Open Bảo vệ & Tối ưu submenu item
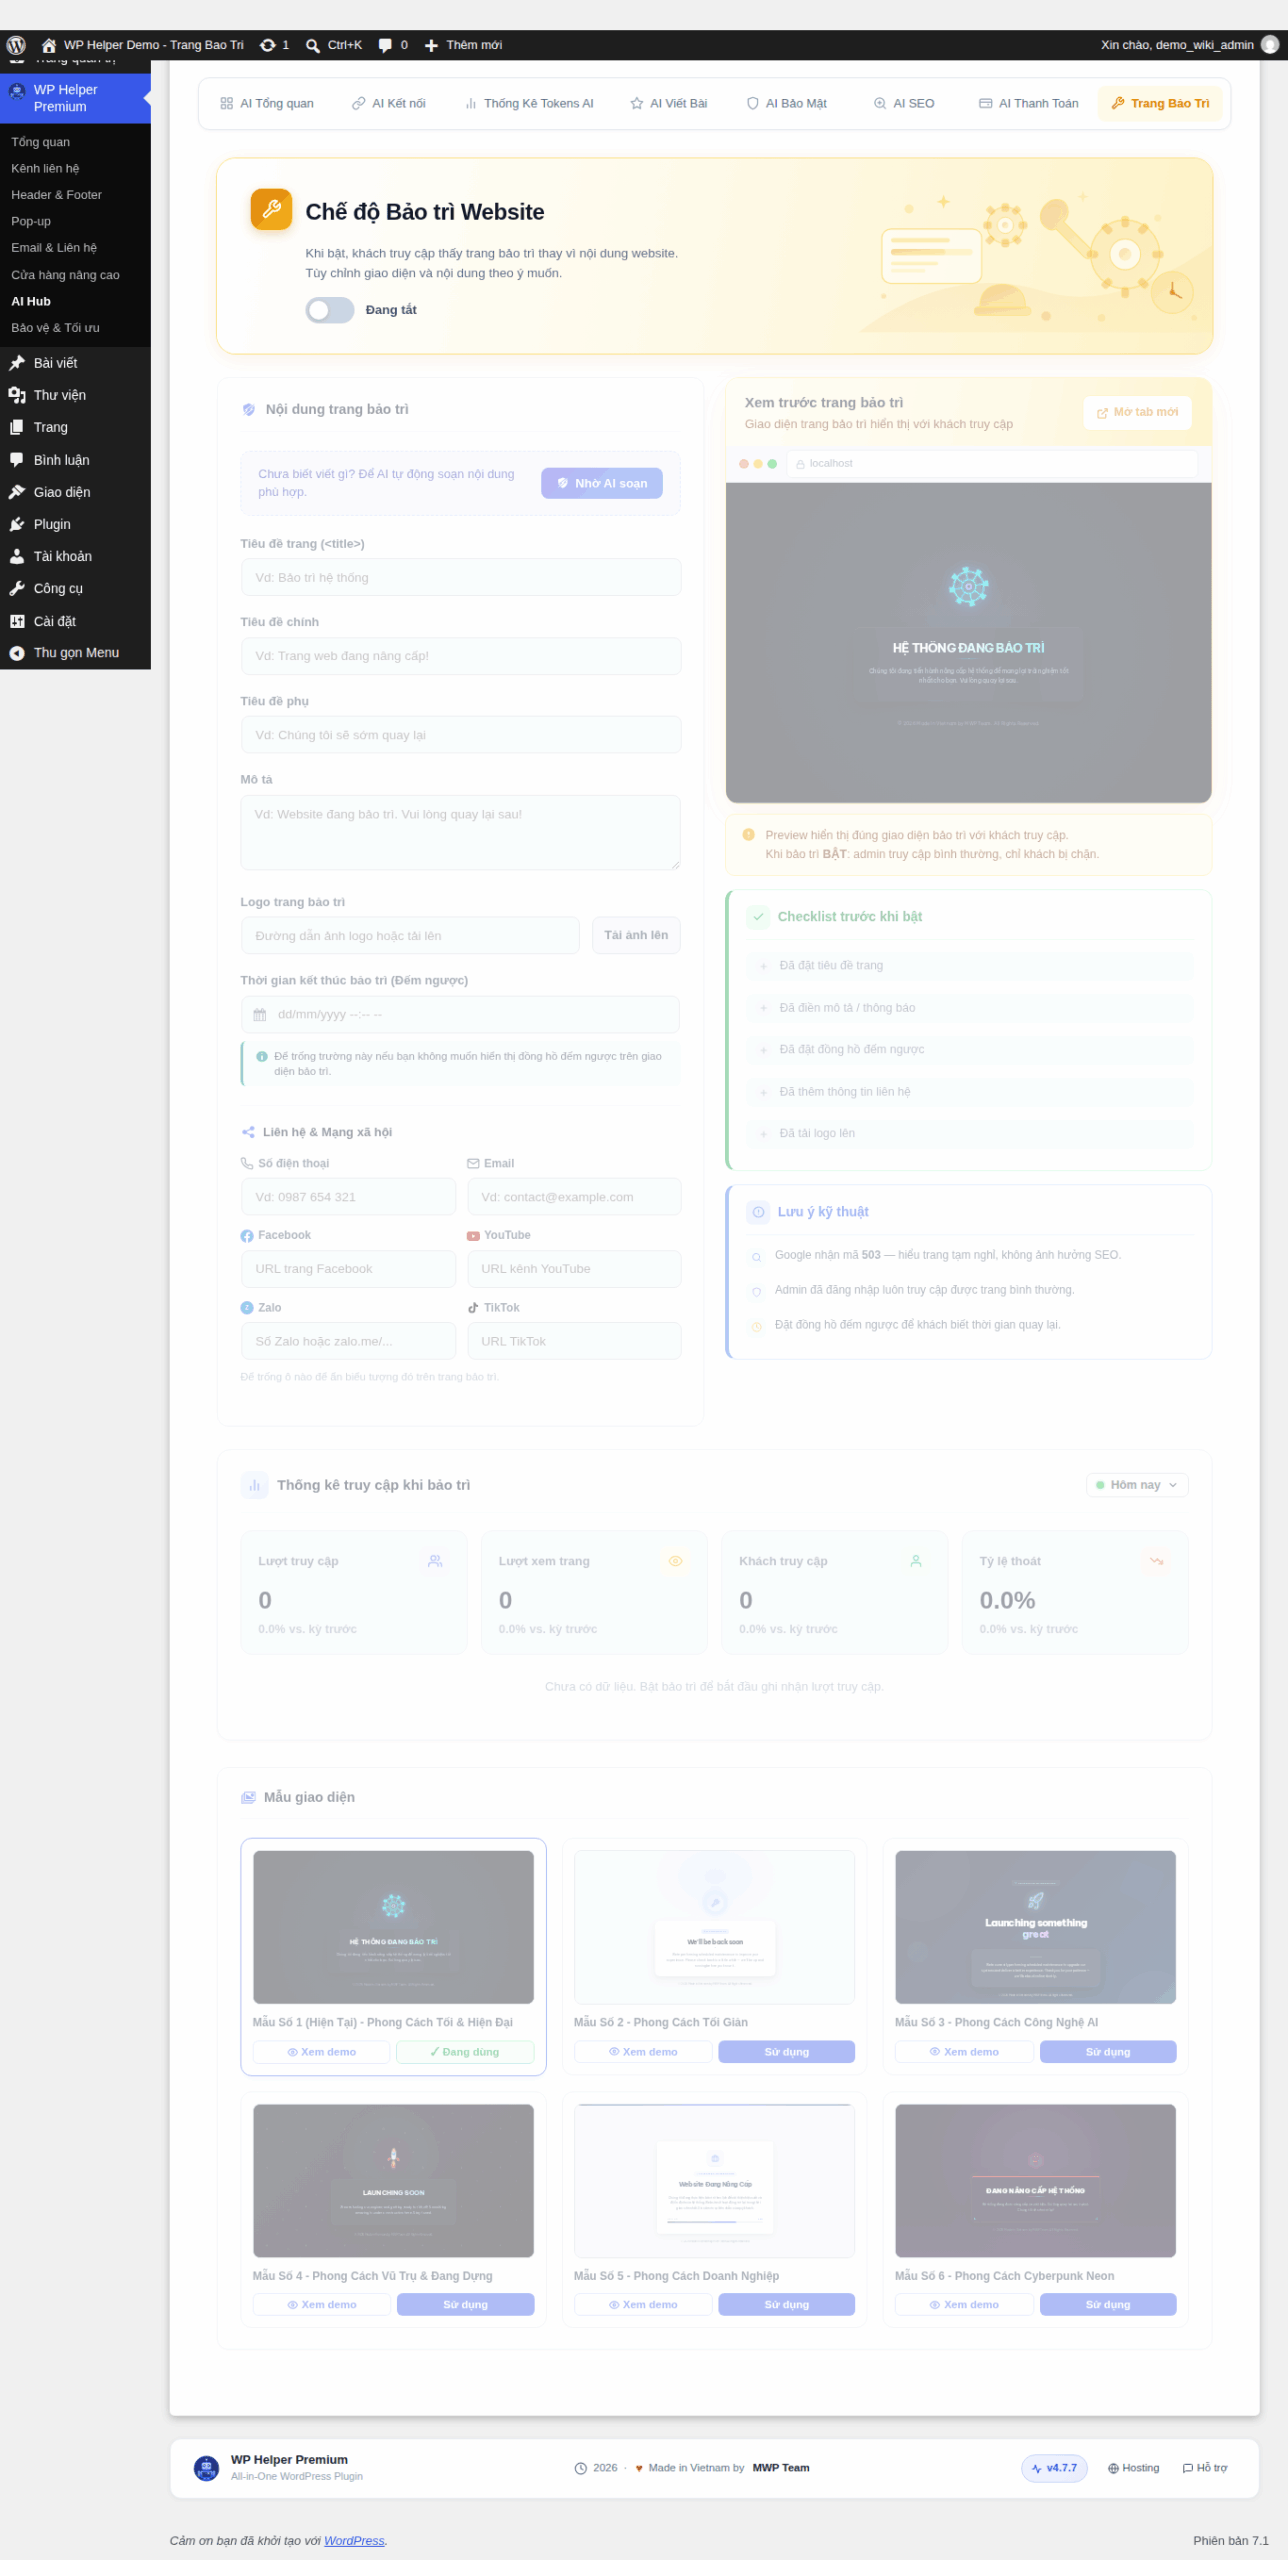The height and width of the screenshot is (2560, 1288). (55, 328)
